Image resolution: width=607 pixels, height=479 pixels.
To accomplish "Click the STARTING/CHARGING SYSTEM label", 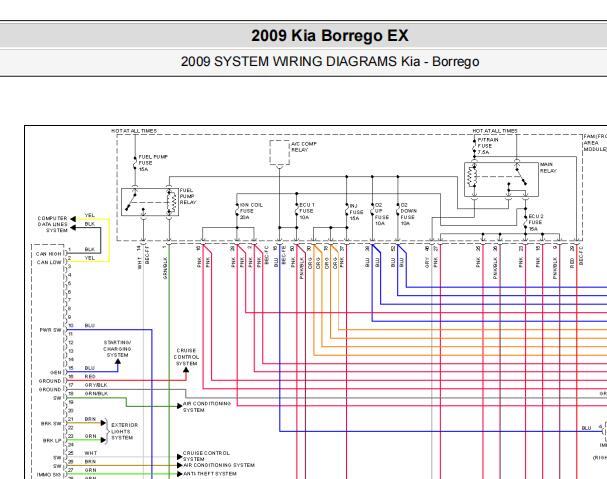I will point(117,349).
